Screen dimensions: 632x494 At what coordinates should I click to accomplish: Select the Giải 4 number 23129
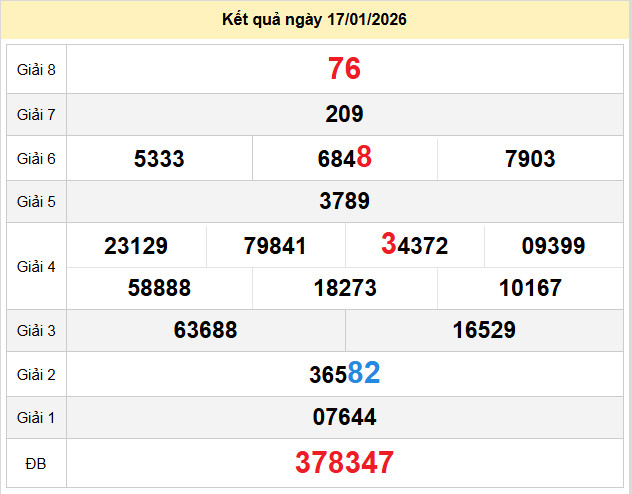pos(136,246)
